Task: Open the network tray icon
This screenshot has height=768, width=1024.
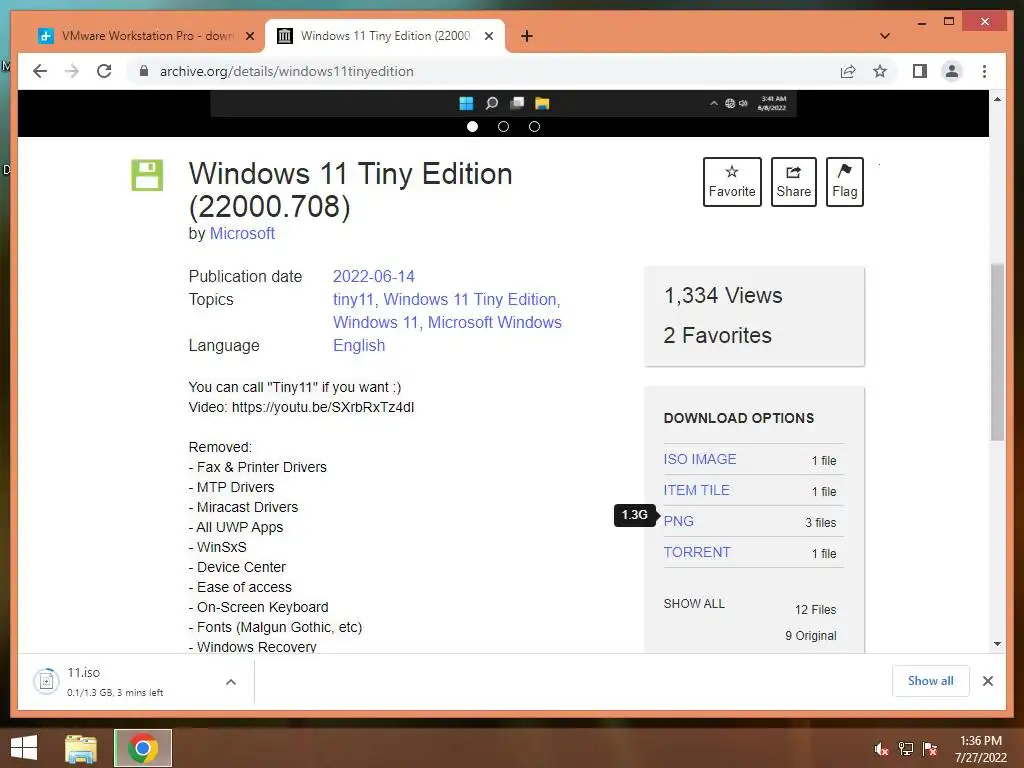Action: pos(906,749)
